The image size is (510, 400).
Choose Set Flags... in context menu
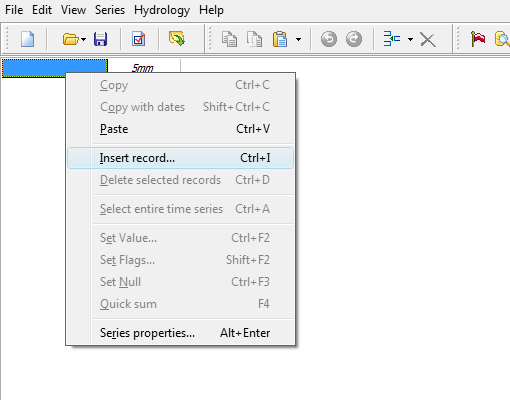pos(181,260)
